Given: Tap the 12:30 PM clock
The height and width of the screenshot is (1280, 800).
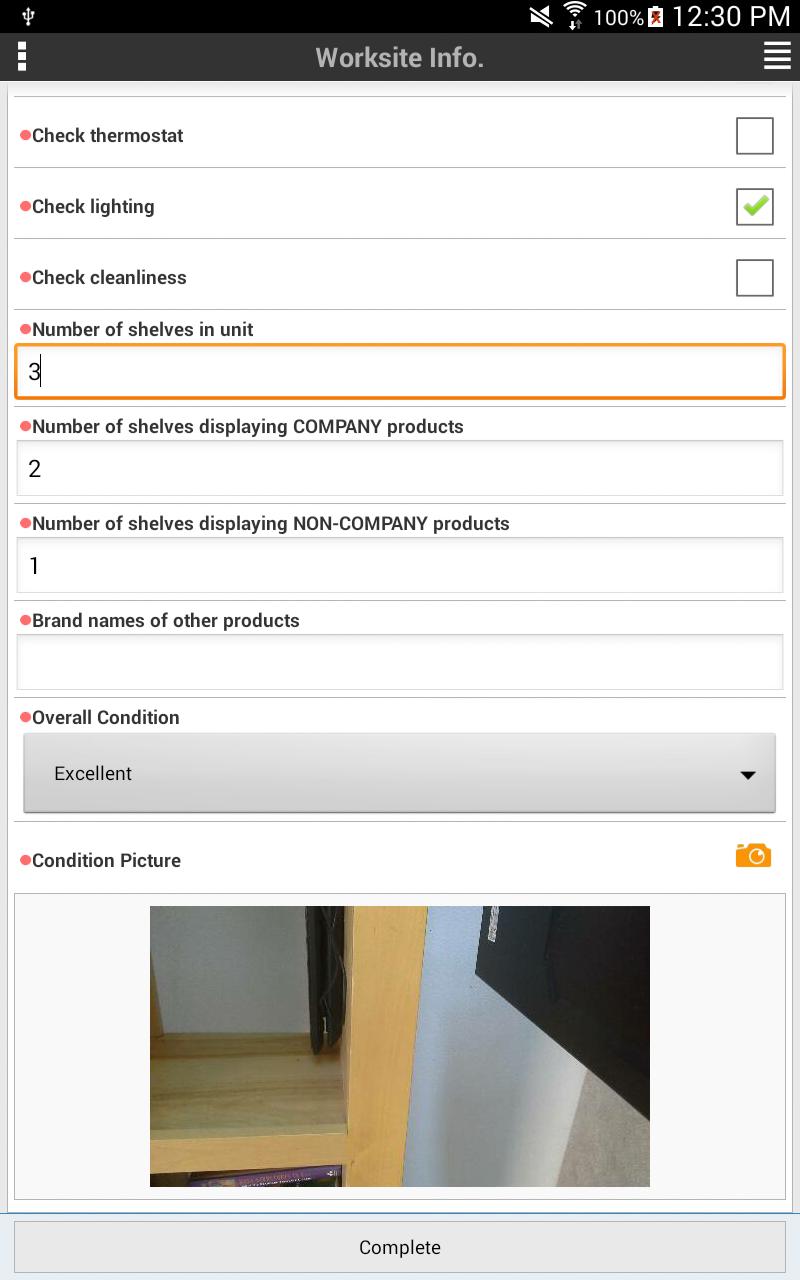Looking at the screenshot, I should 731,16.
